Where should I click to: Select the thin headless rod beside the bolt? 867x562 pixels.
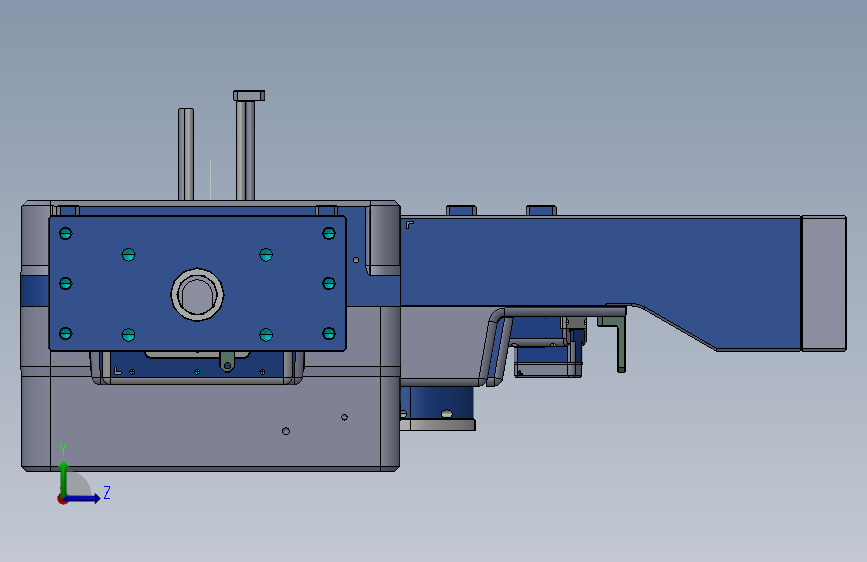[186, 154]
